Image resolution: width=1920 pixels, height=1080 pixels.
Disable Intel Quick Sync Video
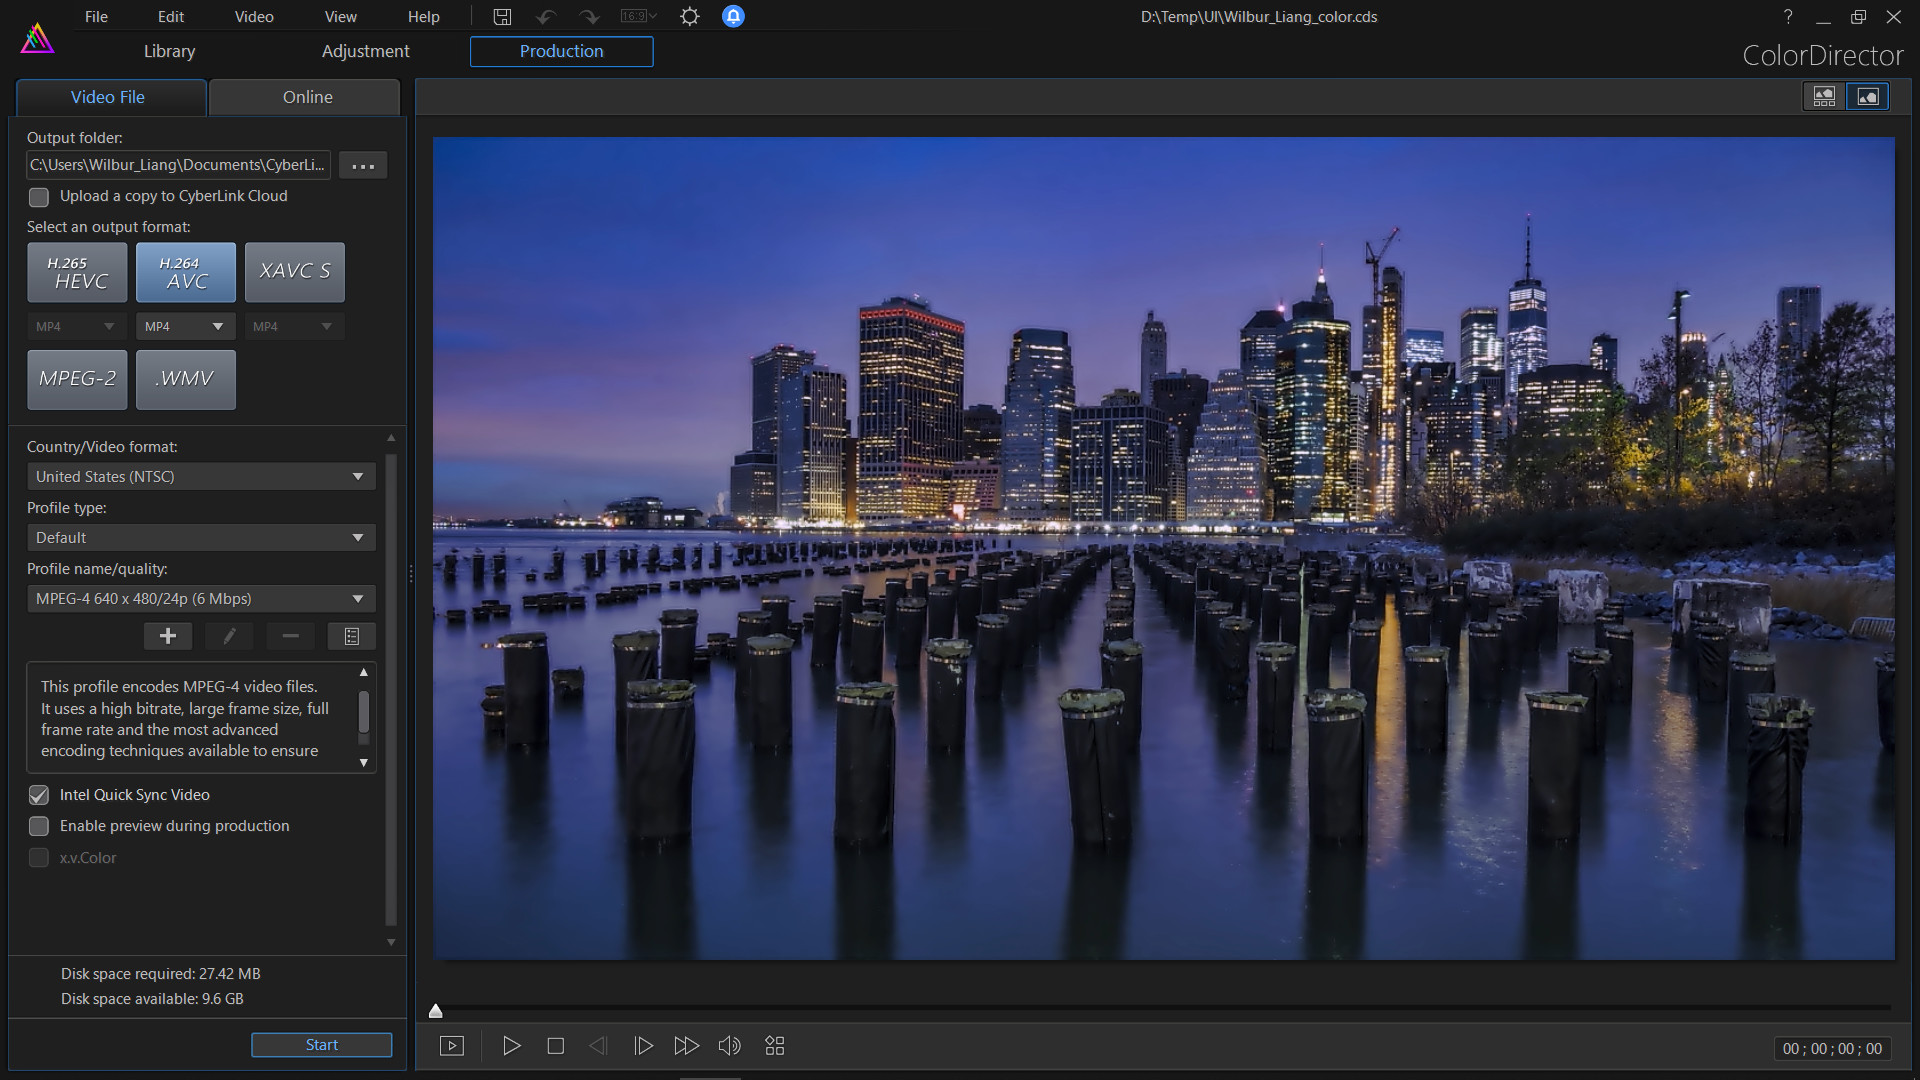click(x=39, y=795)
